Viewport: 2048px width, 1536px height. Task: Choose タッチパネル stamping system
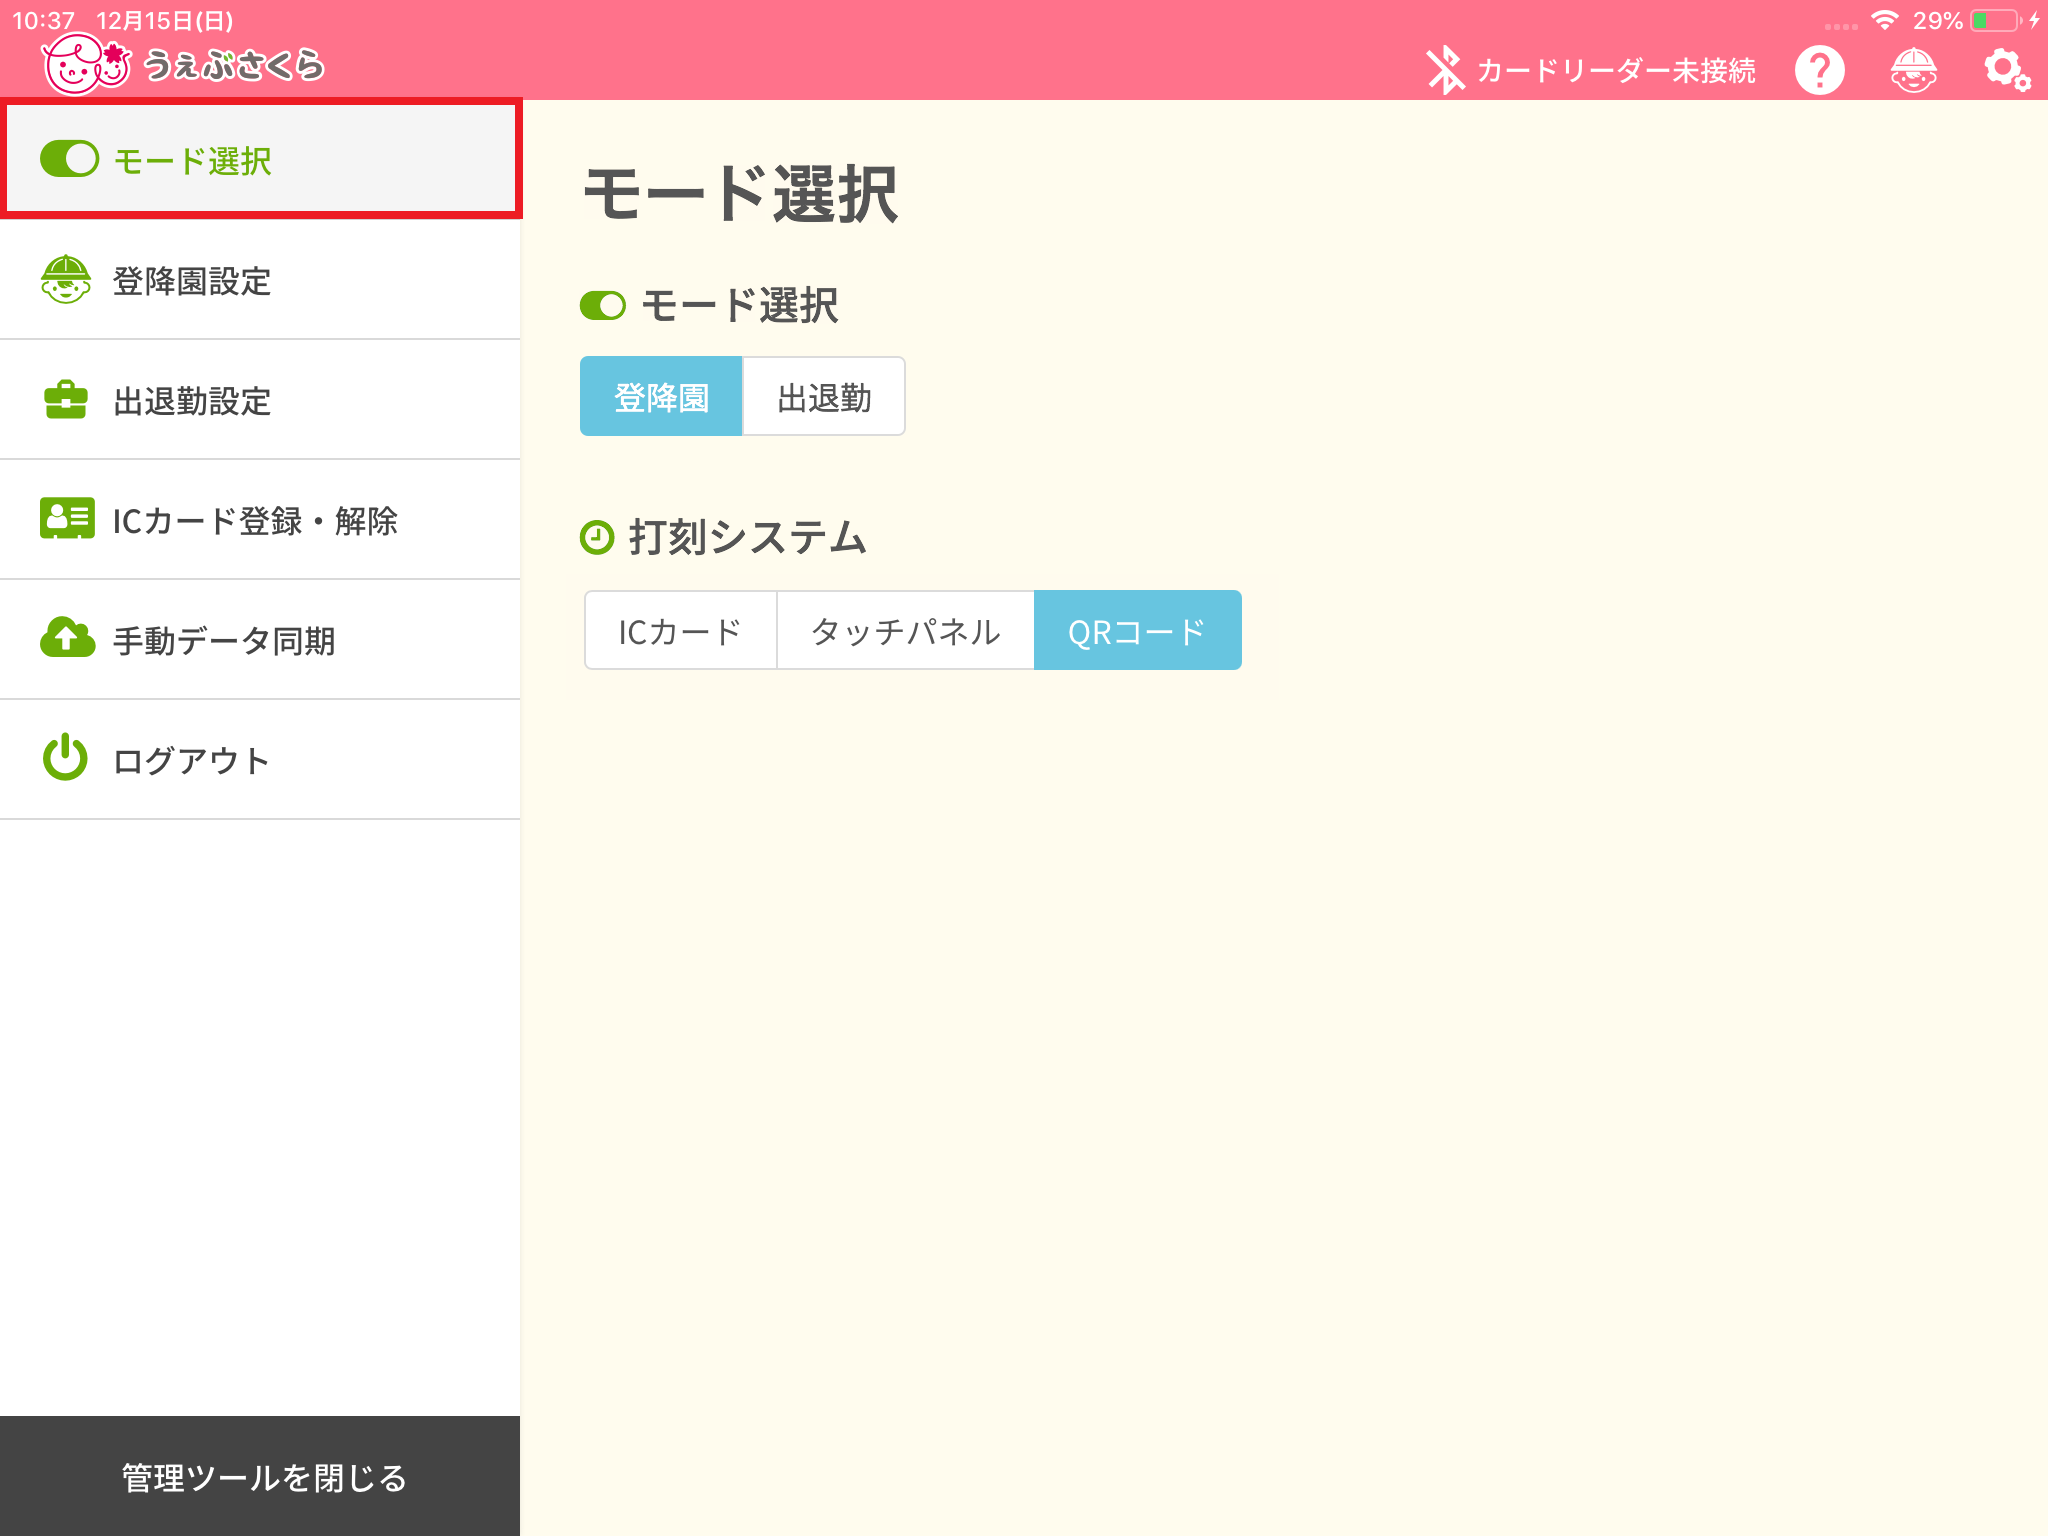(905, 630)
